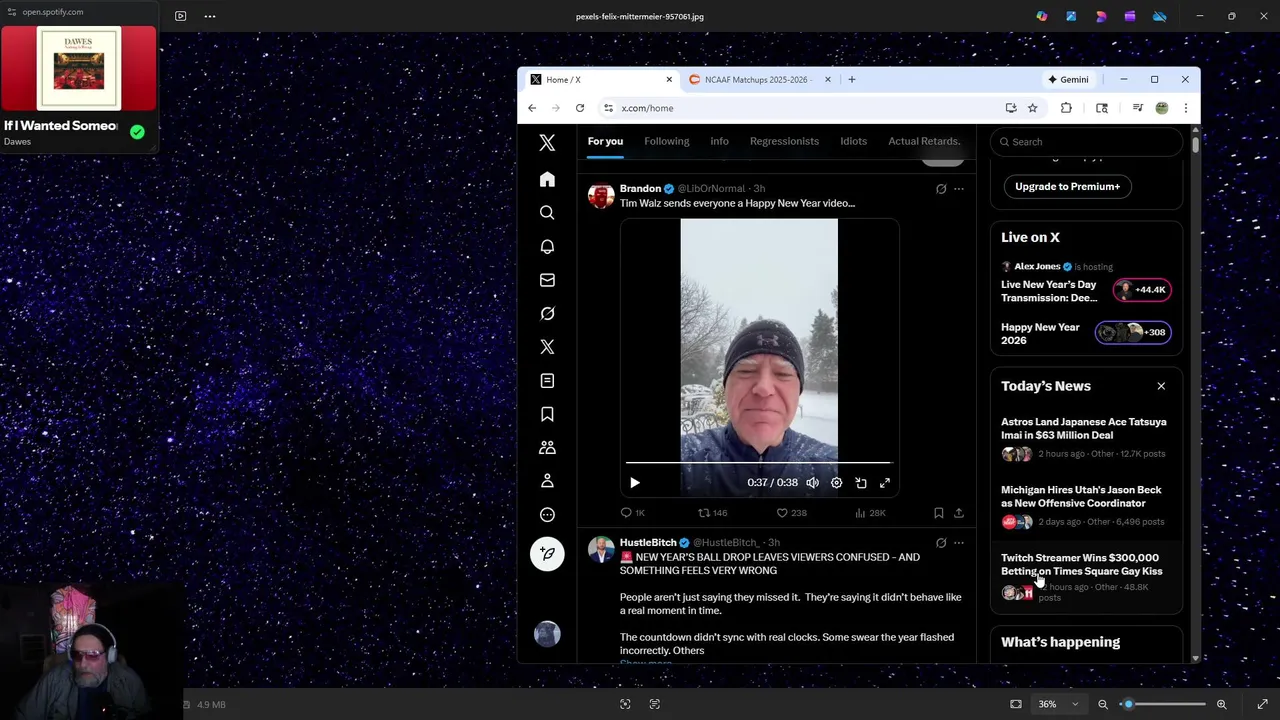Viewport: 1280px width, 720px height.
Task: Click the Home house icon in X sidebar
Action: click(x=547, y=179)
